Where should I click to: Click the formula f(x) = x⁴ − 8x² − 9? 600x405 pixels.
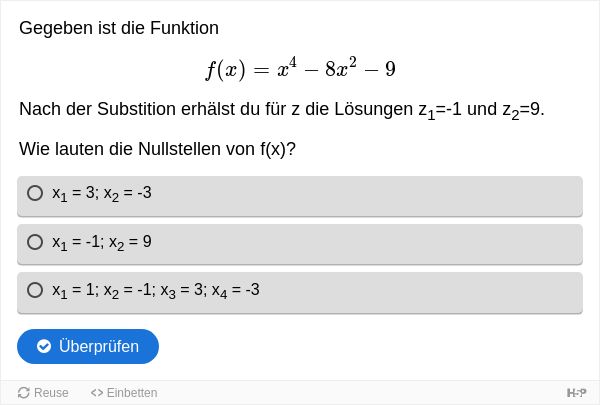[x=301, y=69]
